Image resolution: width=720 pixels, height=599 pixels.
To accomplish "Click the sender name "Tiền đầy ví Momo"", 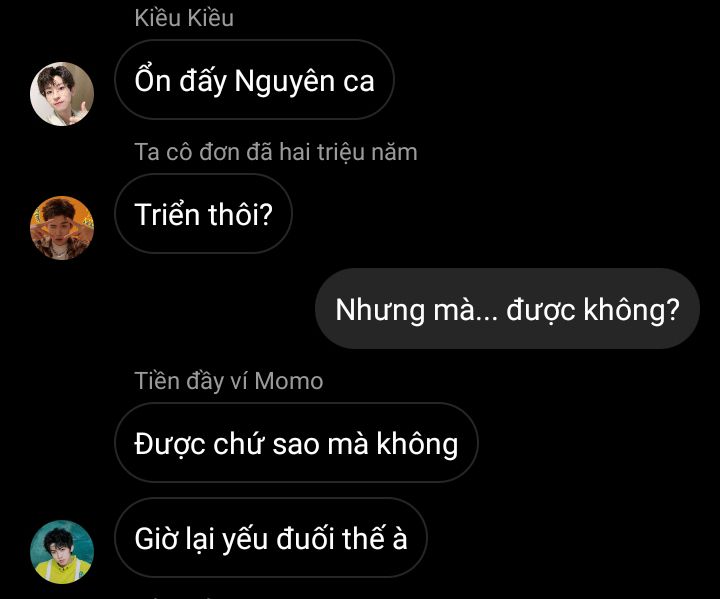I will (x=229, y=381).
